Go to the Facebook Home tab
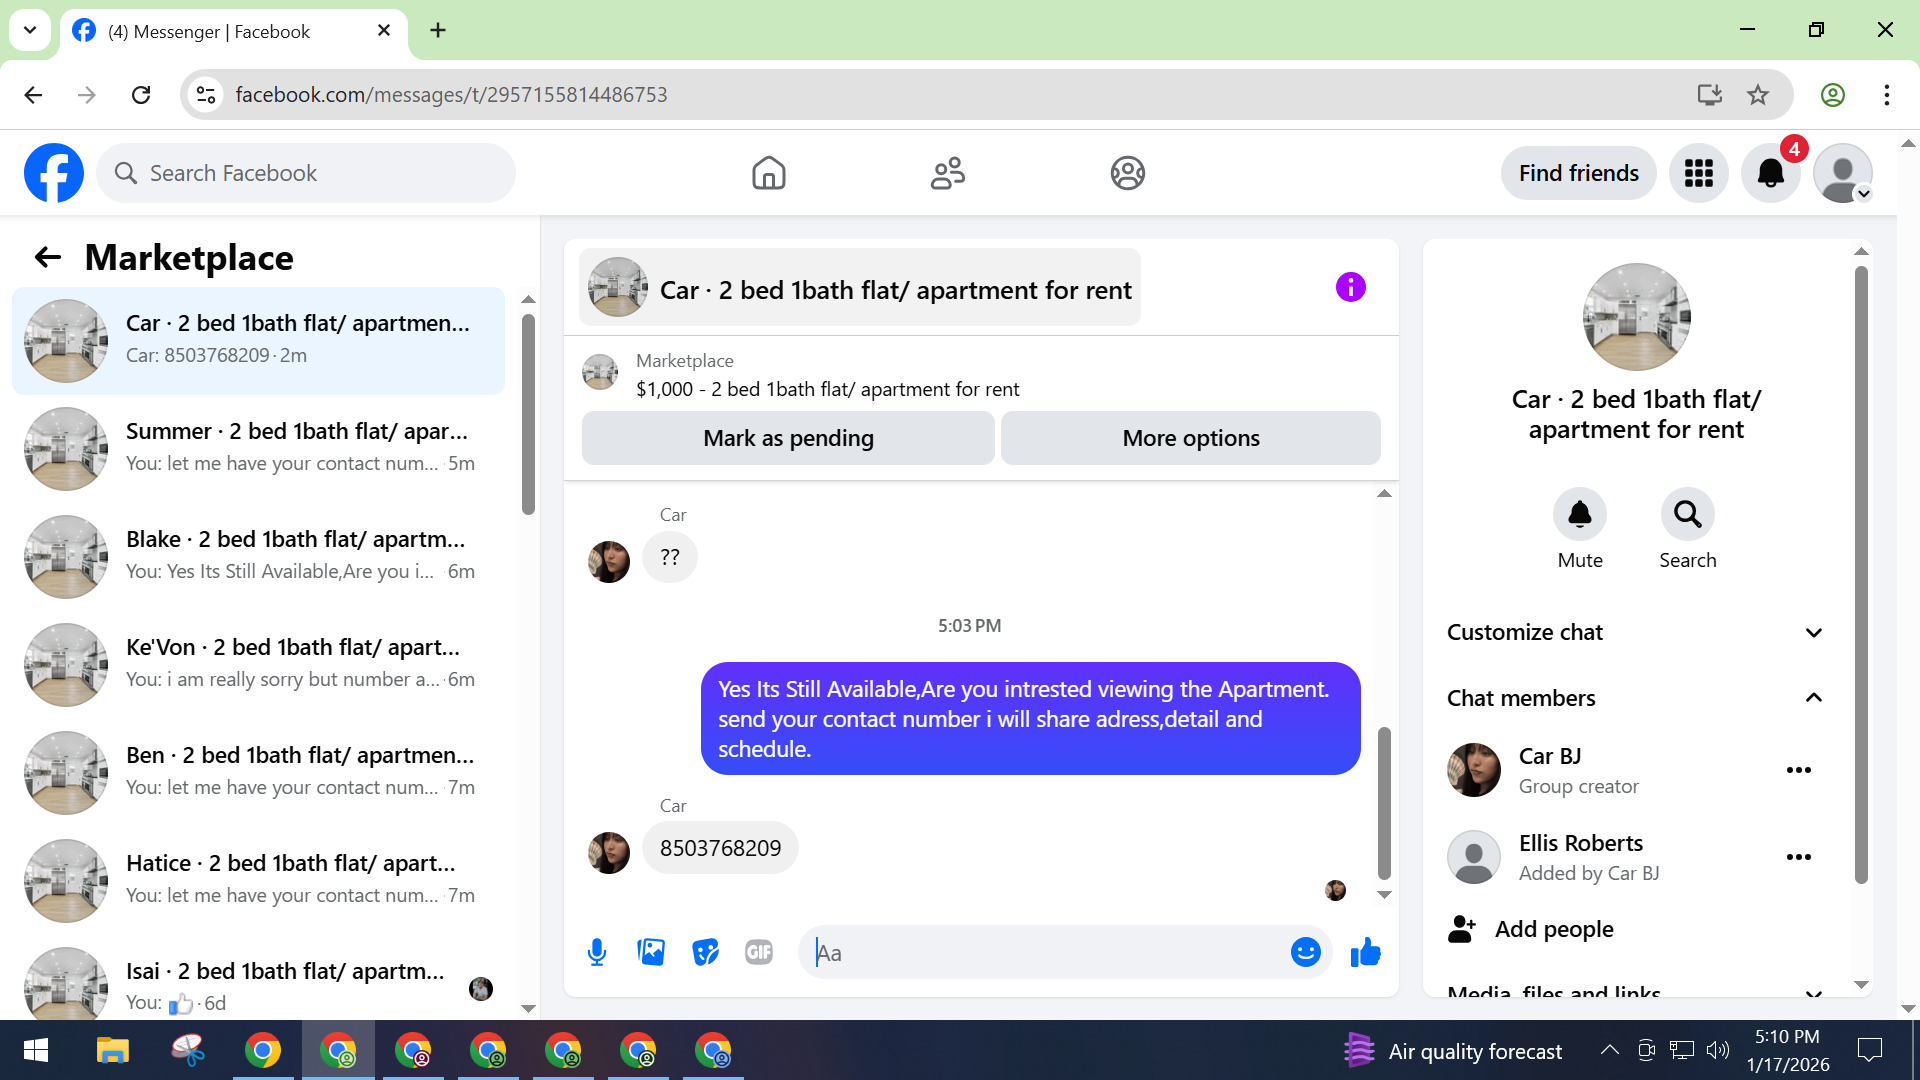 point(768,173)
